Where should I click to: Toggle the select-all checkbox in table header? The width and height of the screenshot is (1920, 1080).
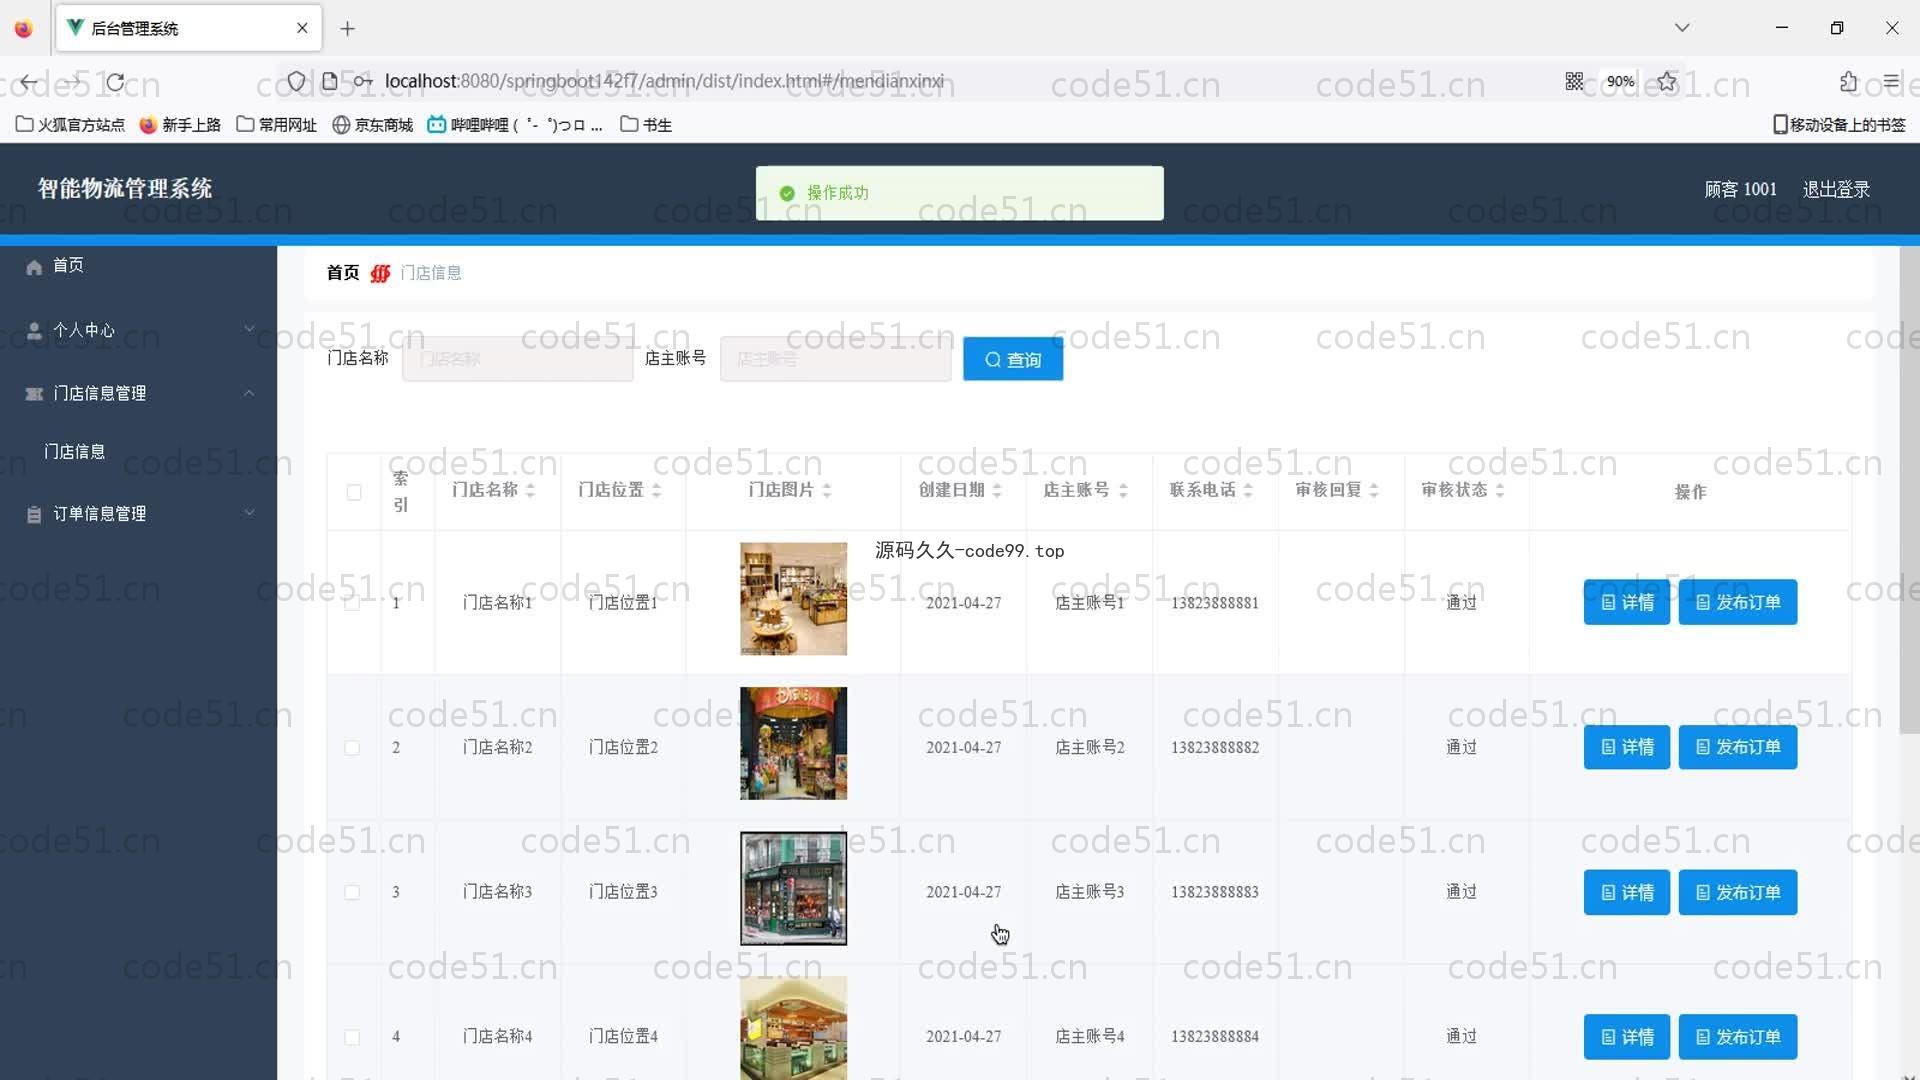click(x=354, y=492)
